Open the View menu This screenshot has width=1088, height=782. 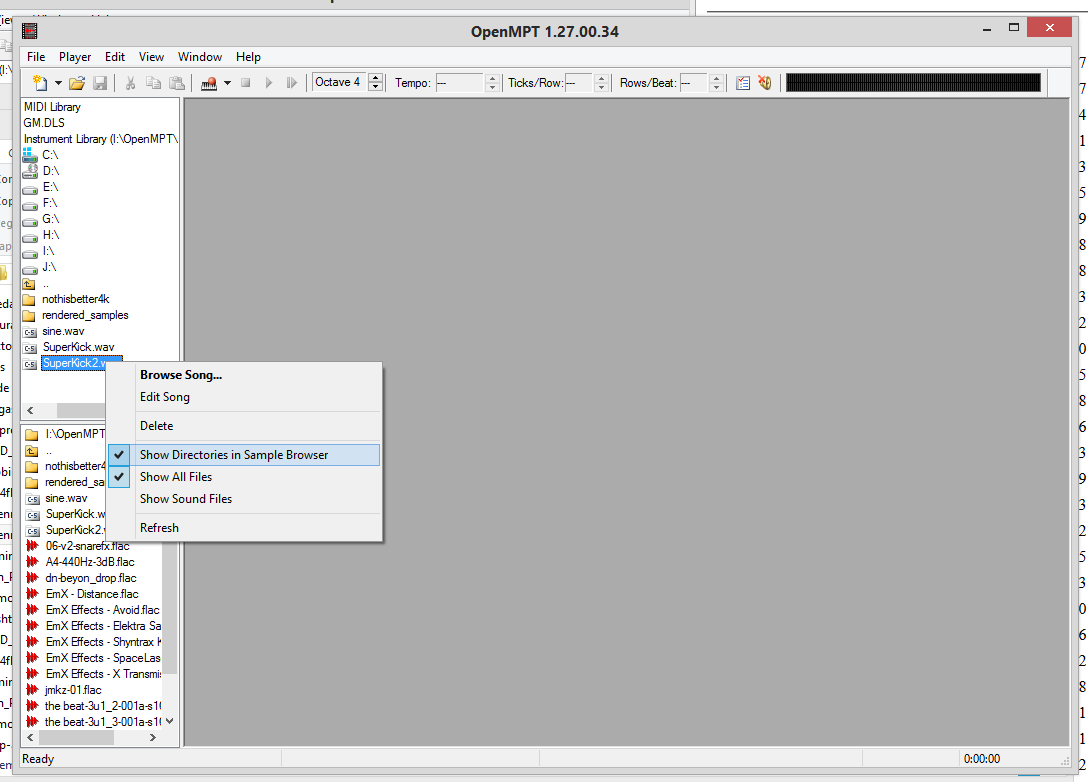click(151, 57)
